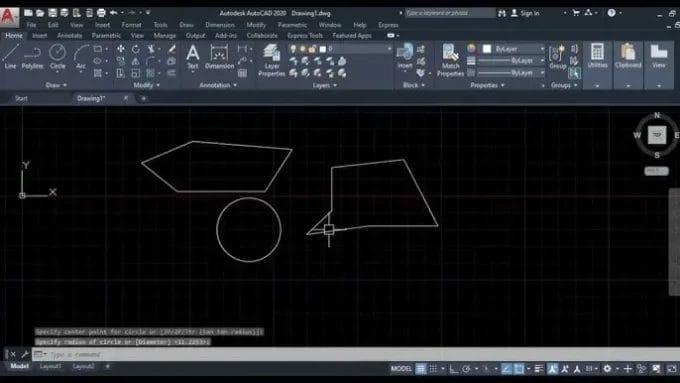Click Sign In button
Image resolution: width=680 pixels, height=383 pixels.
tap(525, 13)
